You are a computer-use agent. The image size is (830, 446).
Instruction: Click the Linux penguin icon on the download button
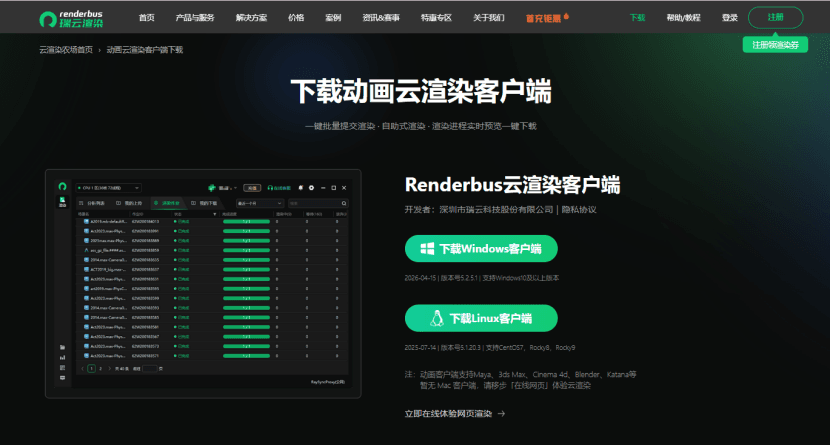coord(437,318)
